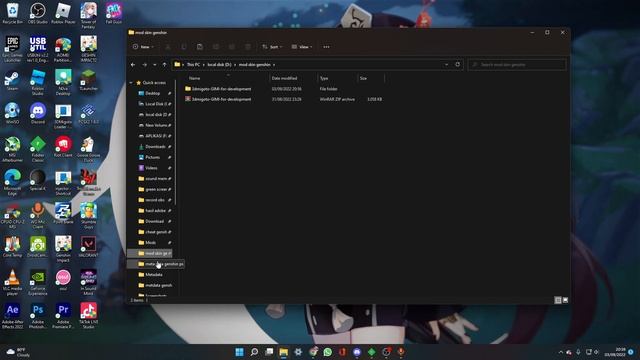
Task: Open Videos in Quick access
Action: [x=151, y=168]
